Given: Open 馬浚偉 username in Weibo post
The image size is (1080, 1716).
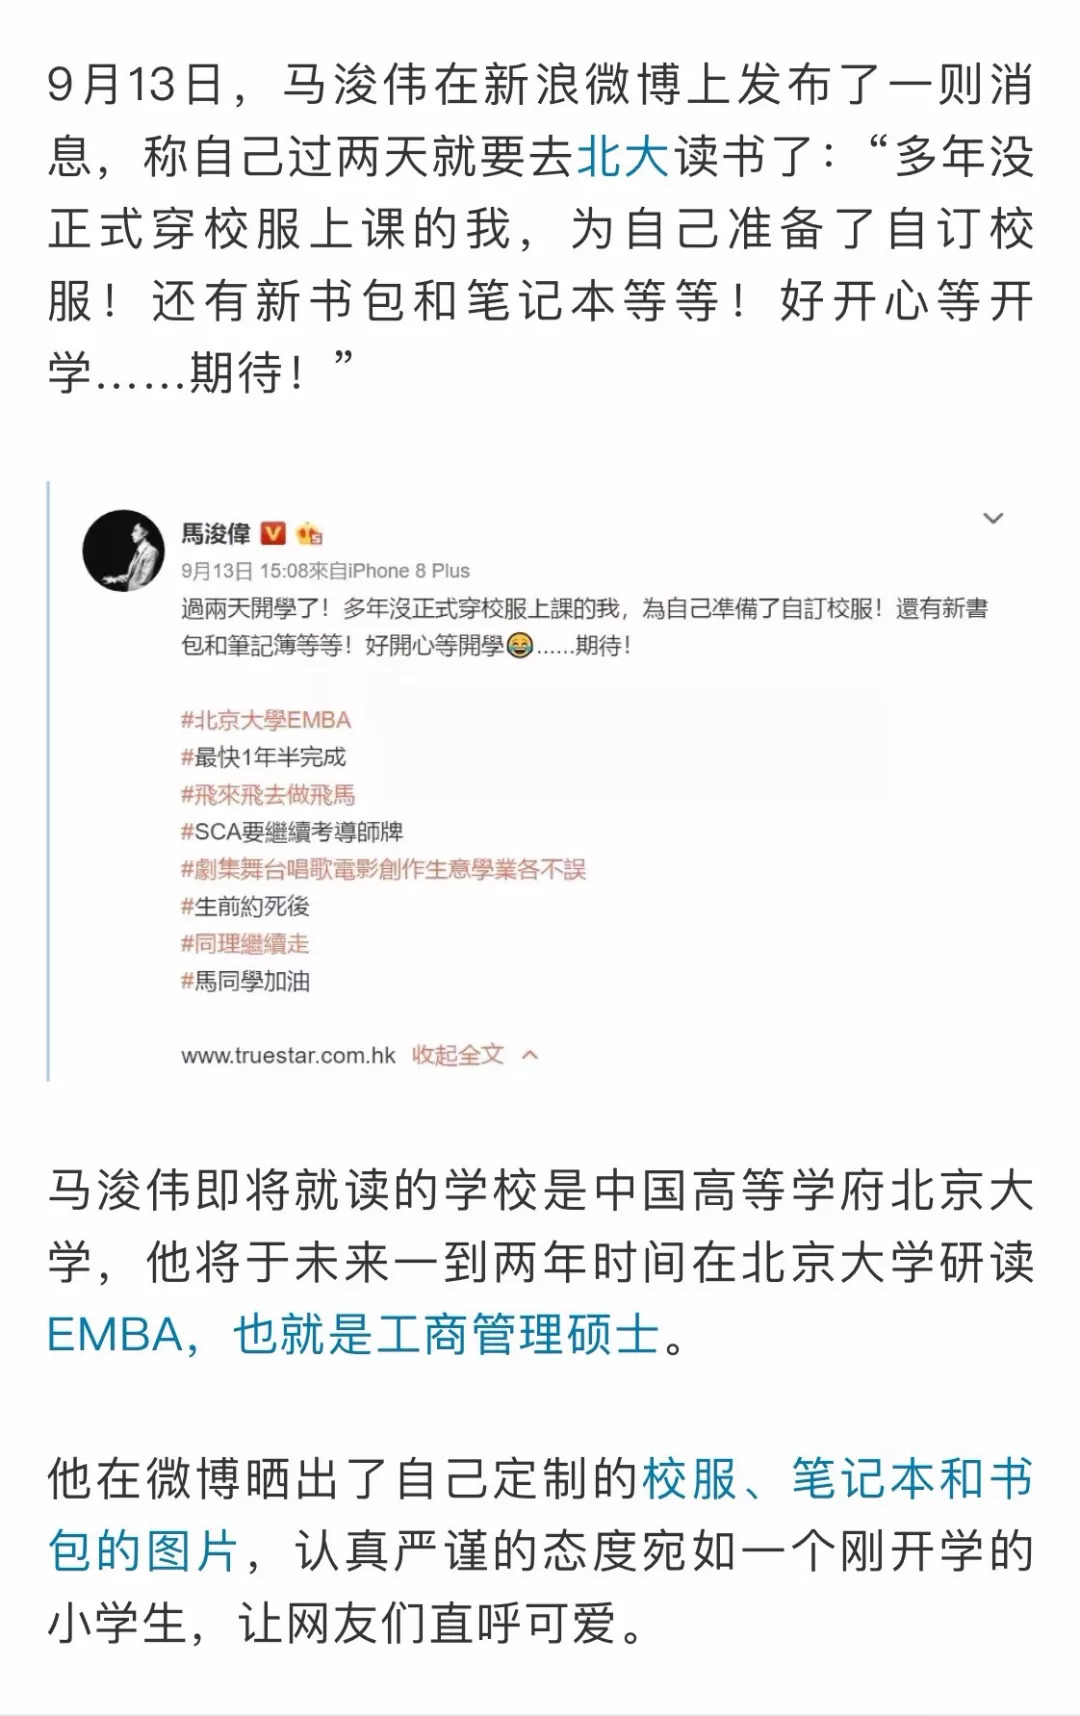Looking at the screenshot, I should (216, 533).
